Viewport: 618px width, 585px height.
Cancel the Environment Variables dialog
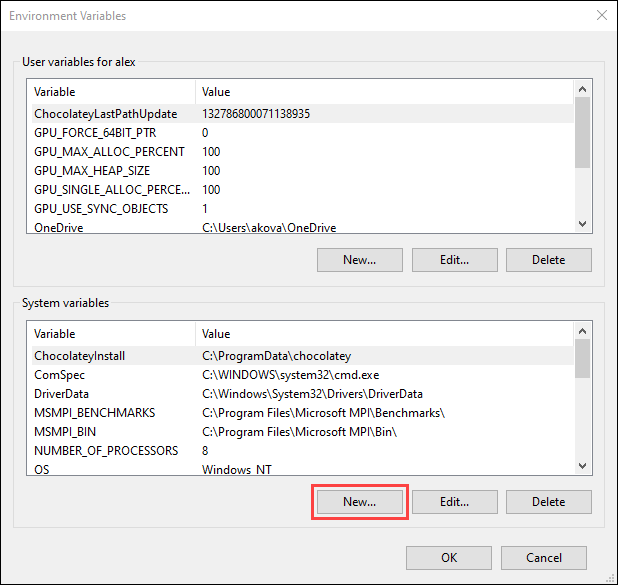point(544,558)
